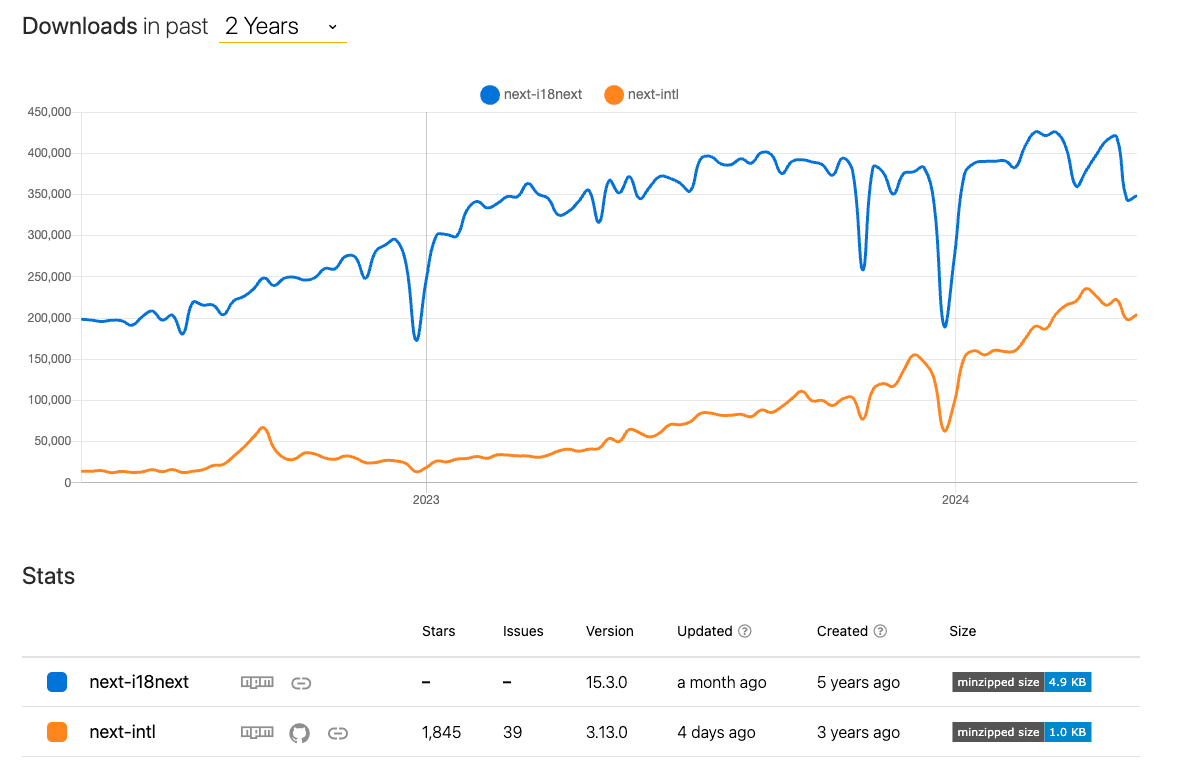Open the downloads time range dropdown
Image resolution: width=1180 pixels, height=776 pixels.
[282, 27]
